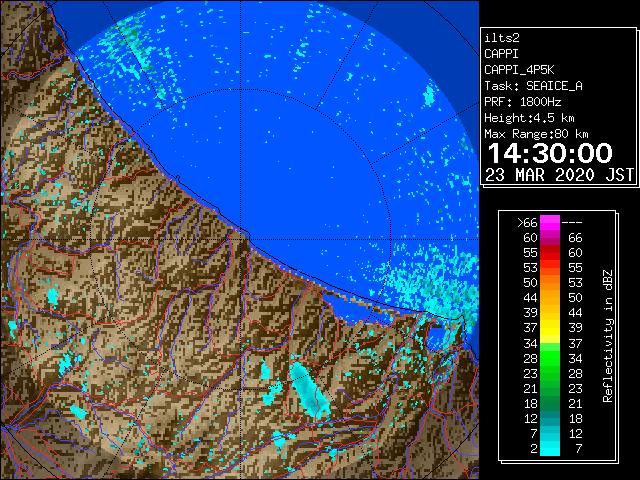Pick the bright green 28–34 dBZ swatch

[x=550, y=358]
